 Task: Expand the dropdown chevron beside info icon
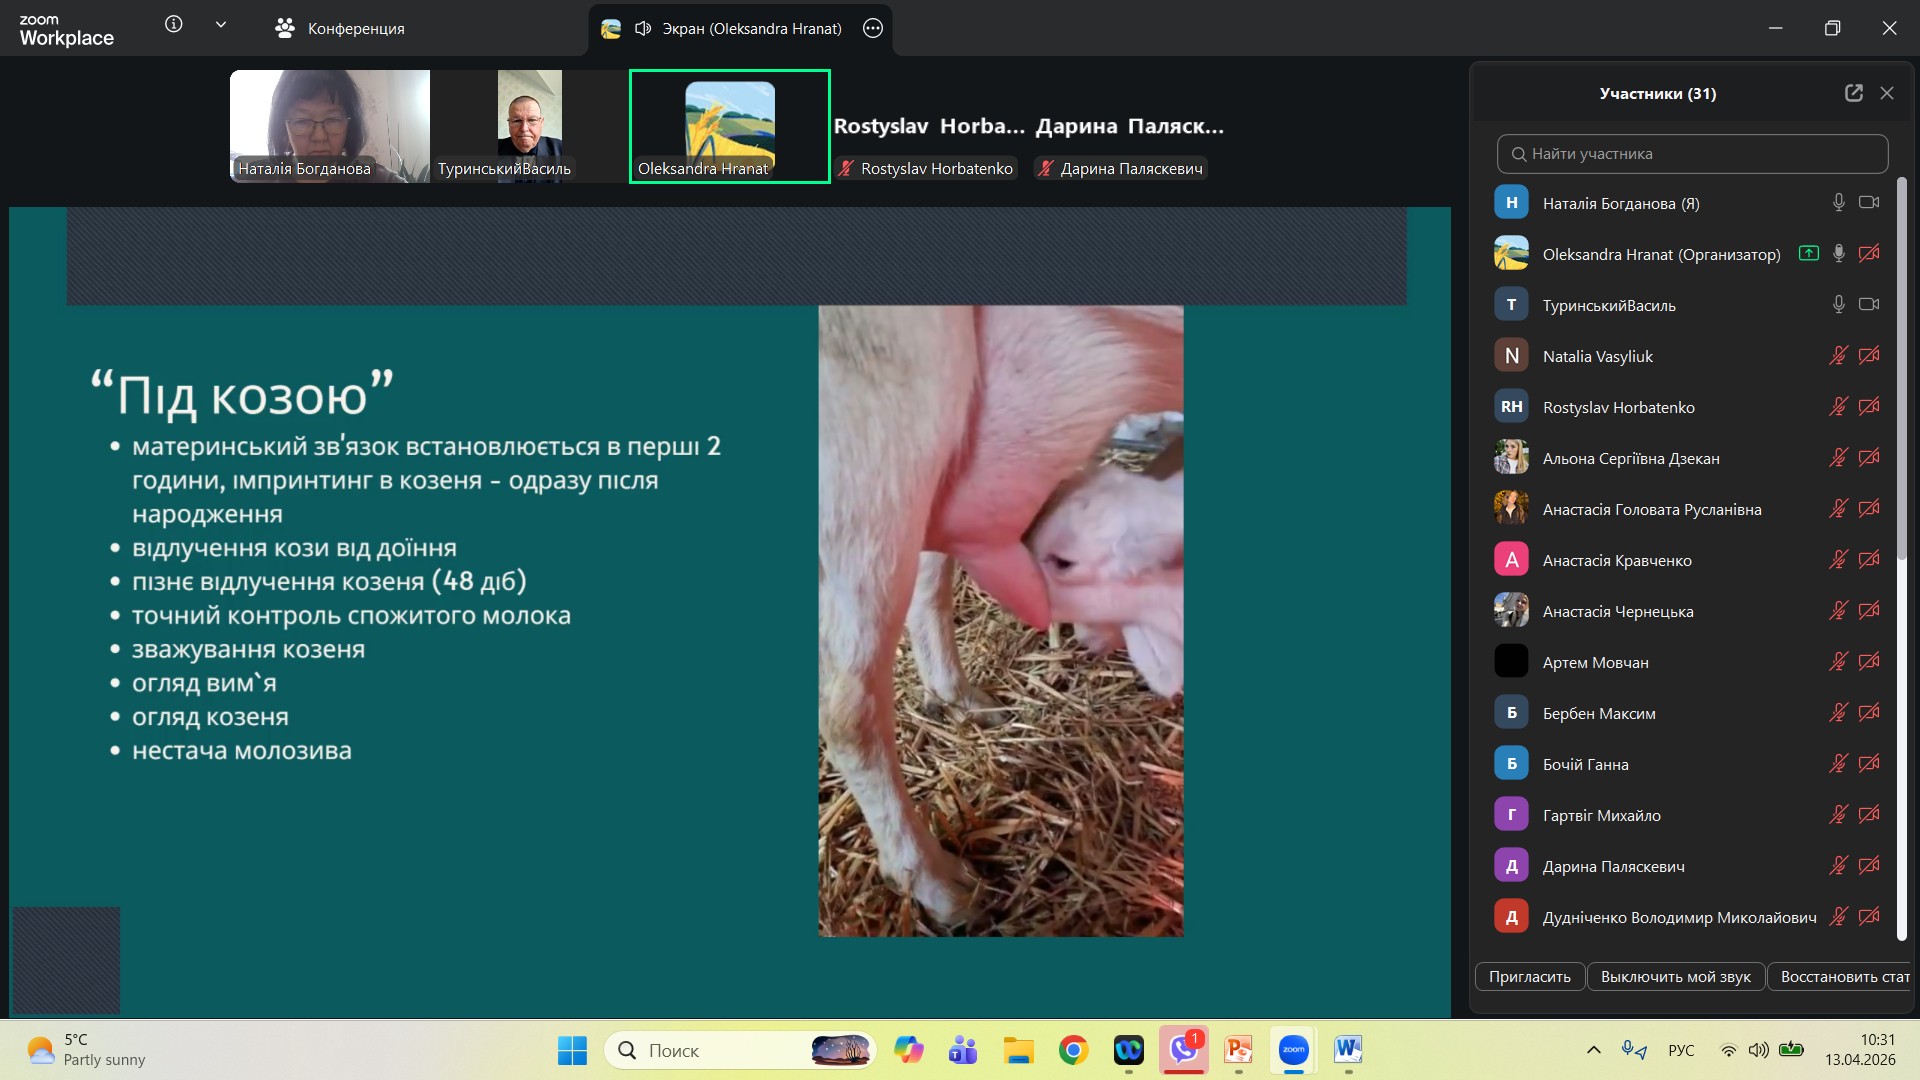click(x=221, y=25)
